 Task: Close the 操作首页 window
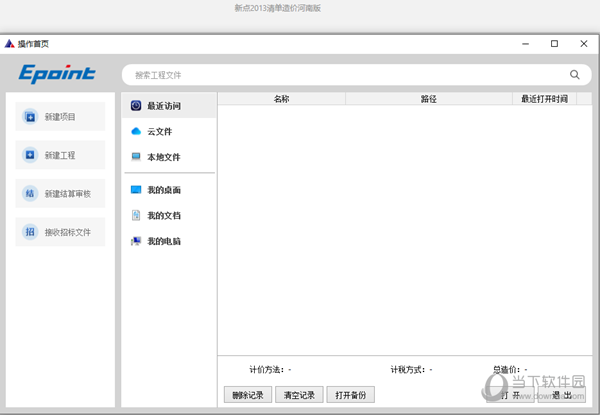pos(584,44)
